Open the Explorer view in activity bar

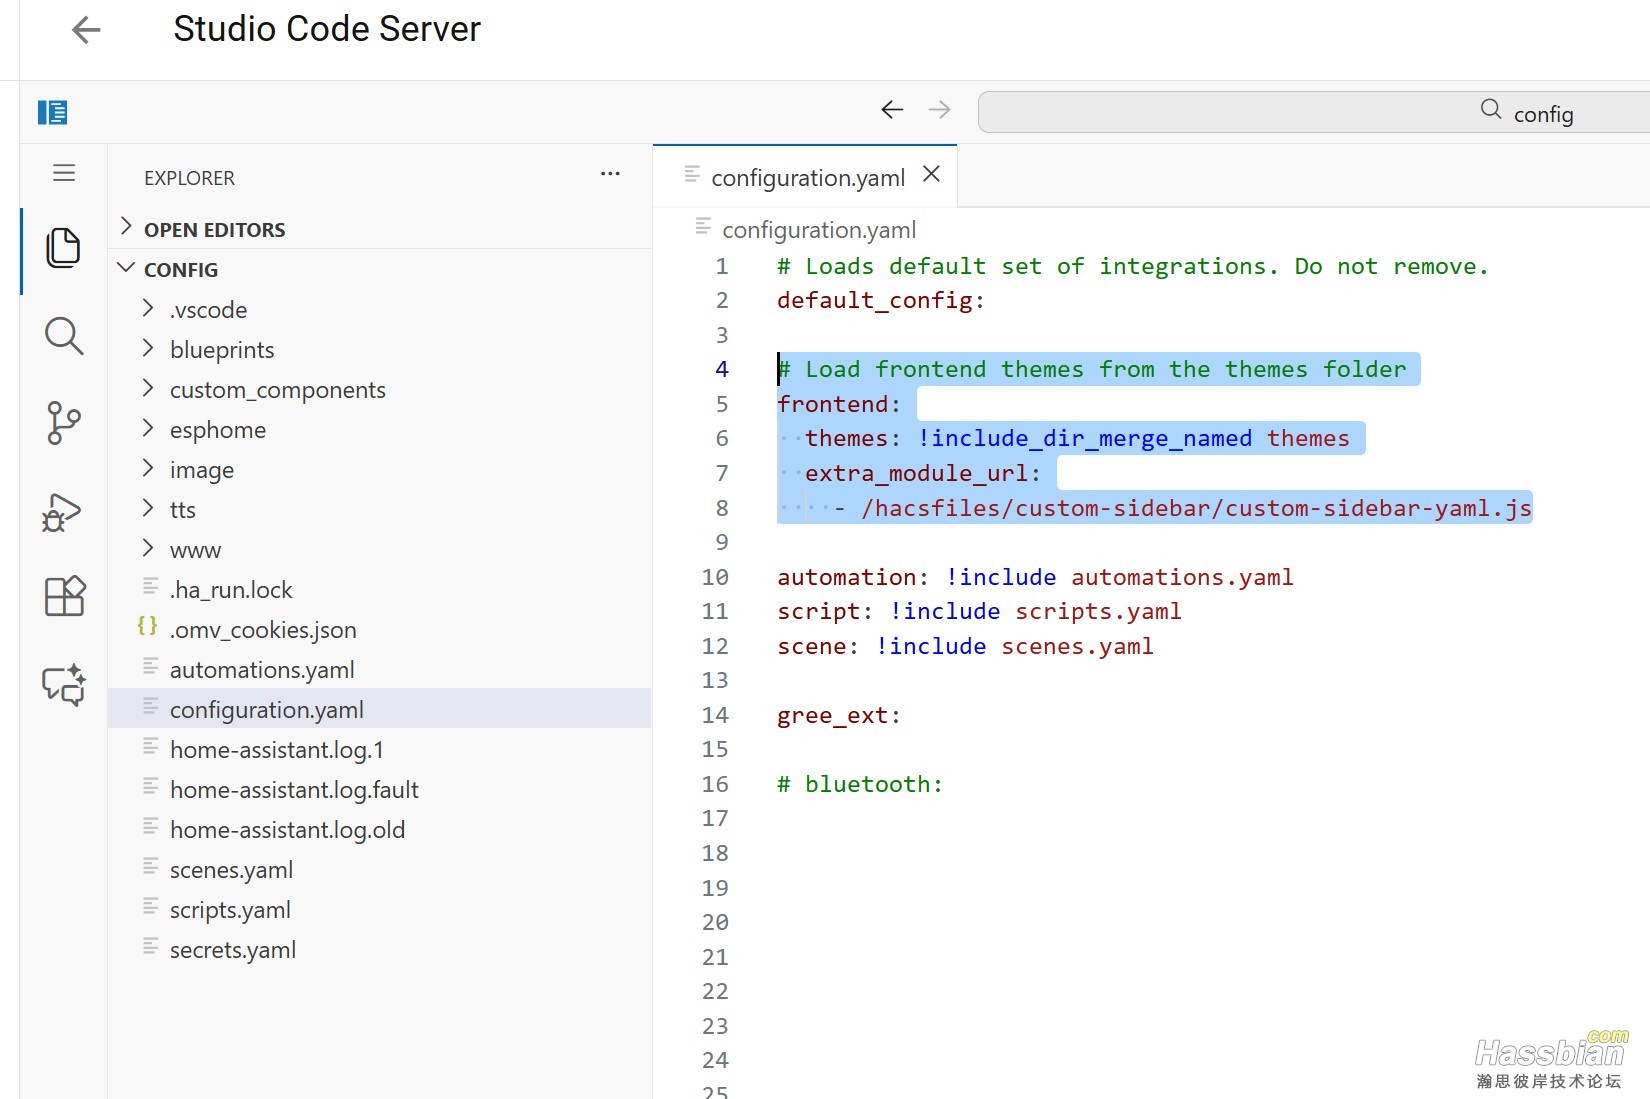point(63,248)
